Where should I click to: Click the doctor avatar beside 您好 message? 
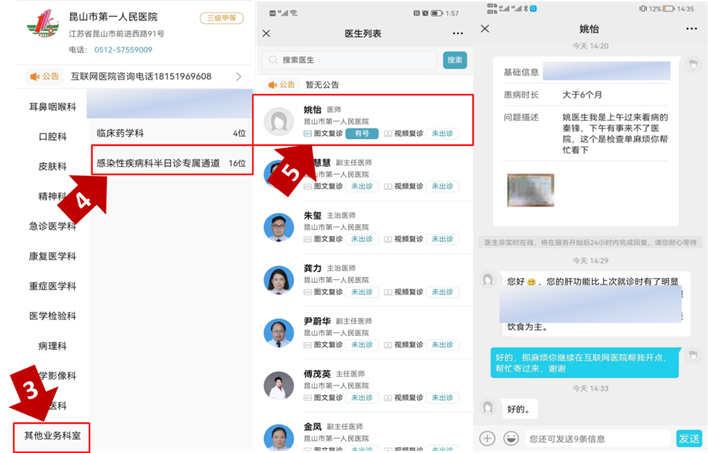point(488,280)
